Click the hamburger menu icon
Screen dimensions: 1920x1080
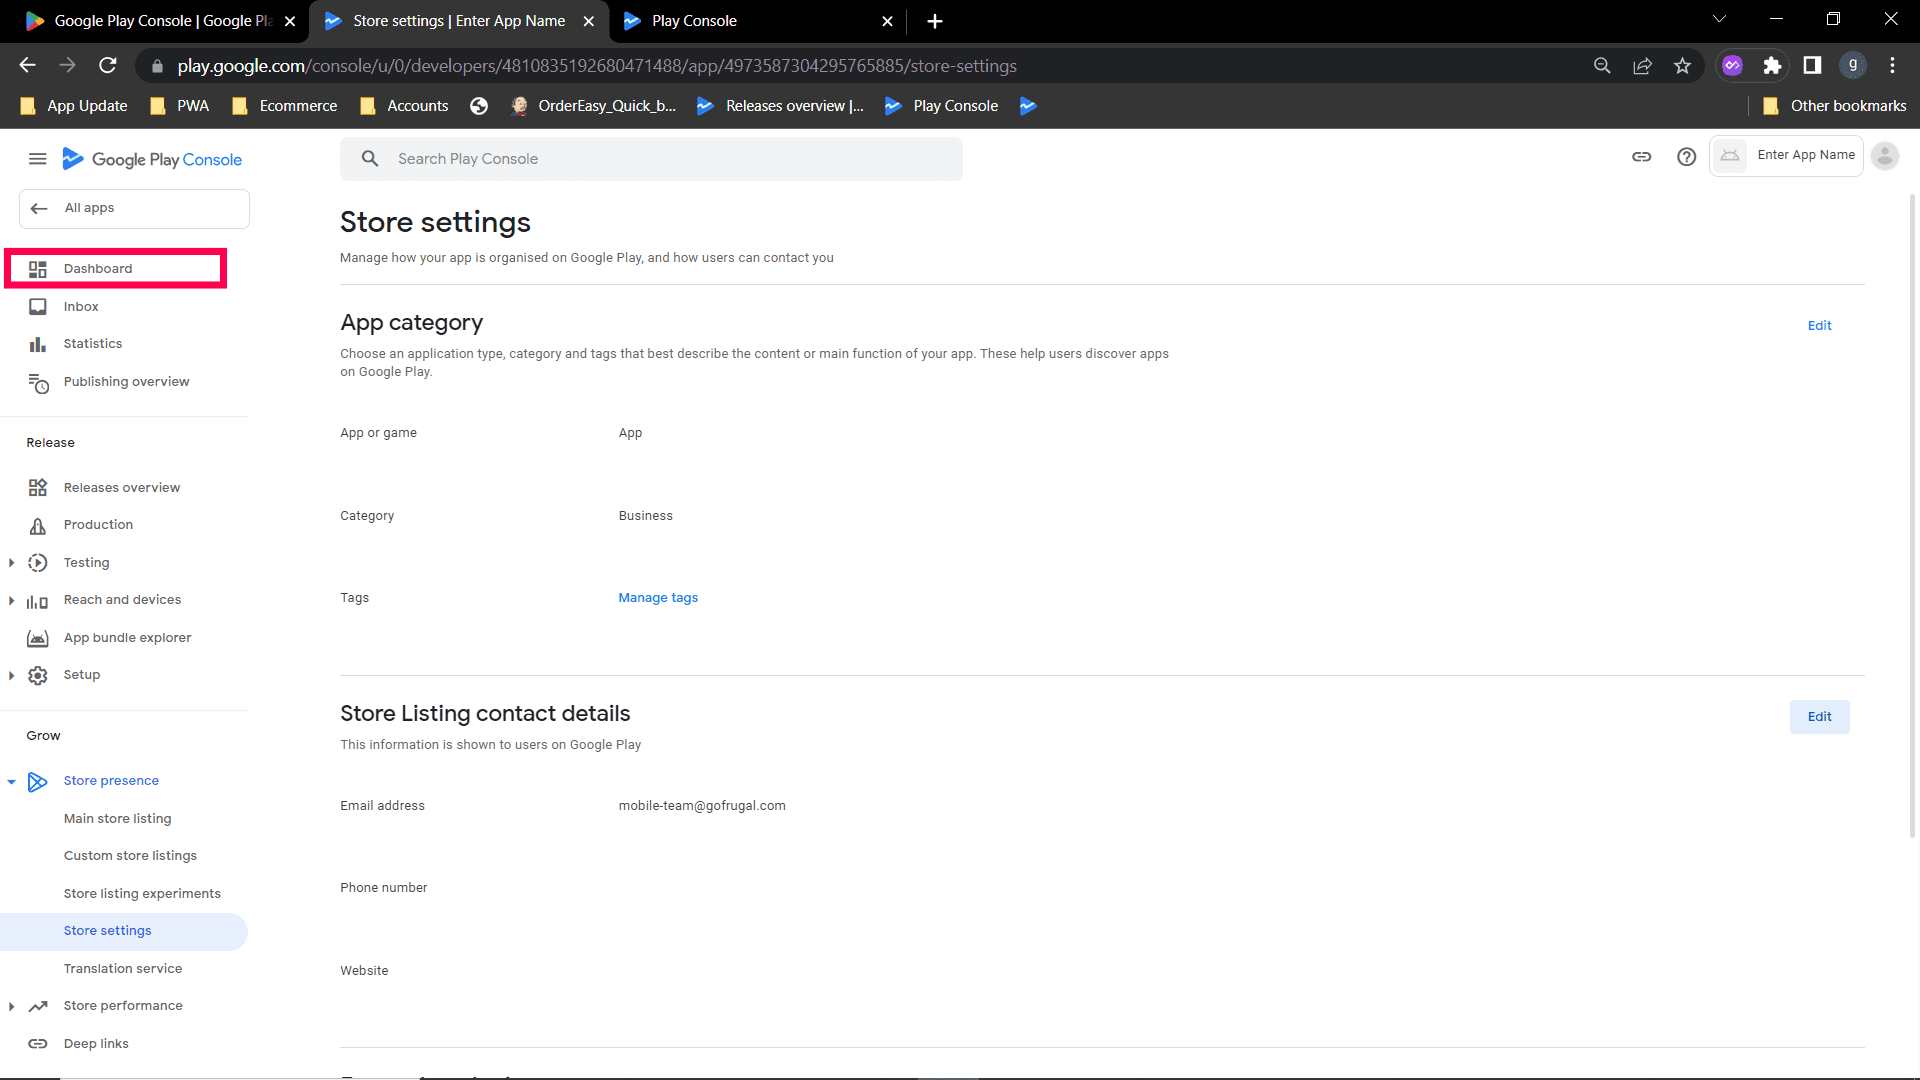pos(37,159)
